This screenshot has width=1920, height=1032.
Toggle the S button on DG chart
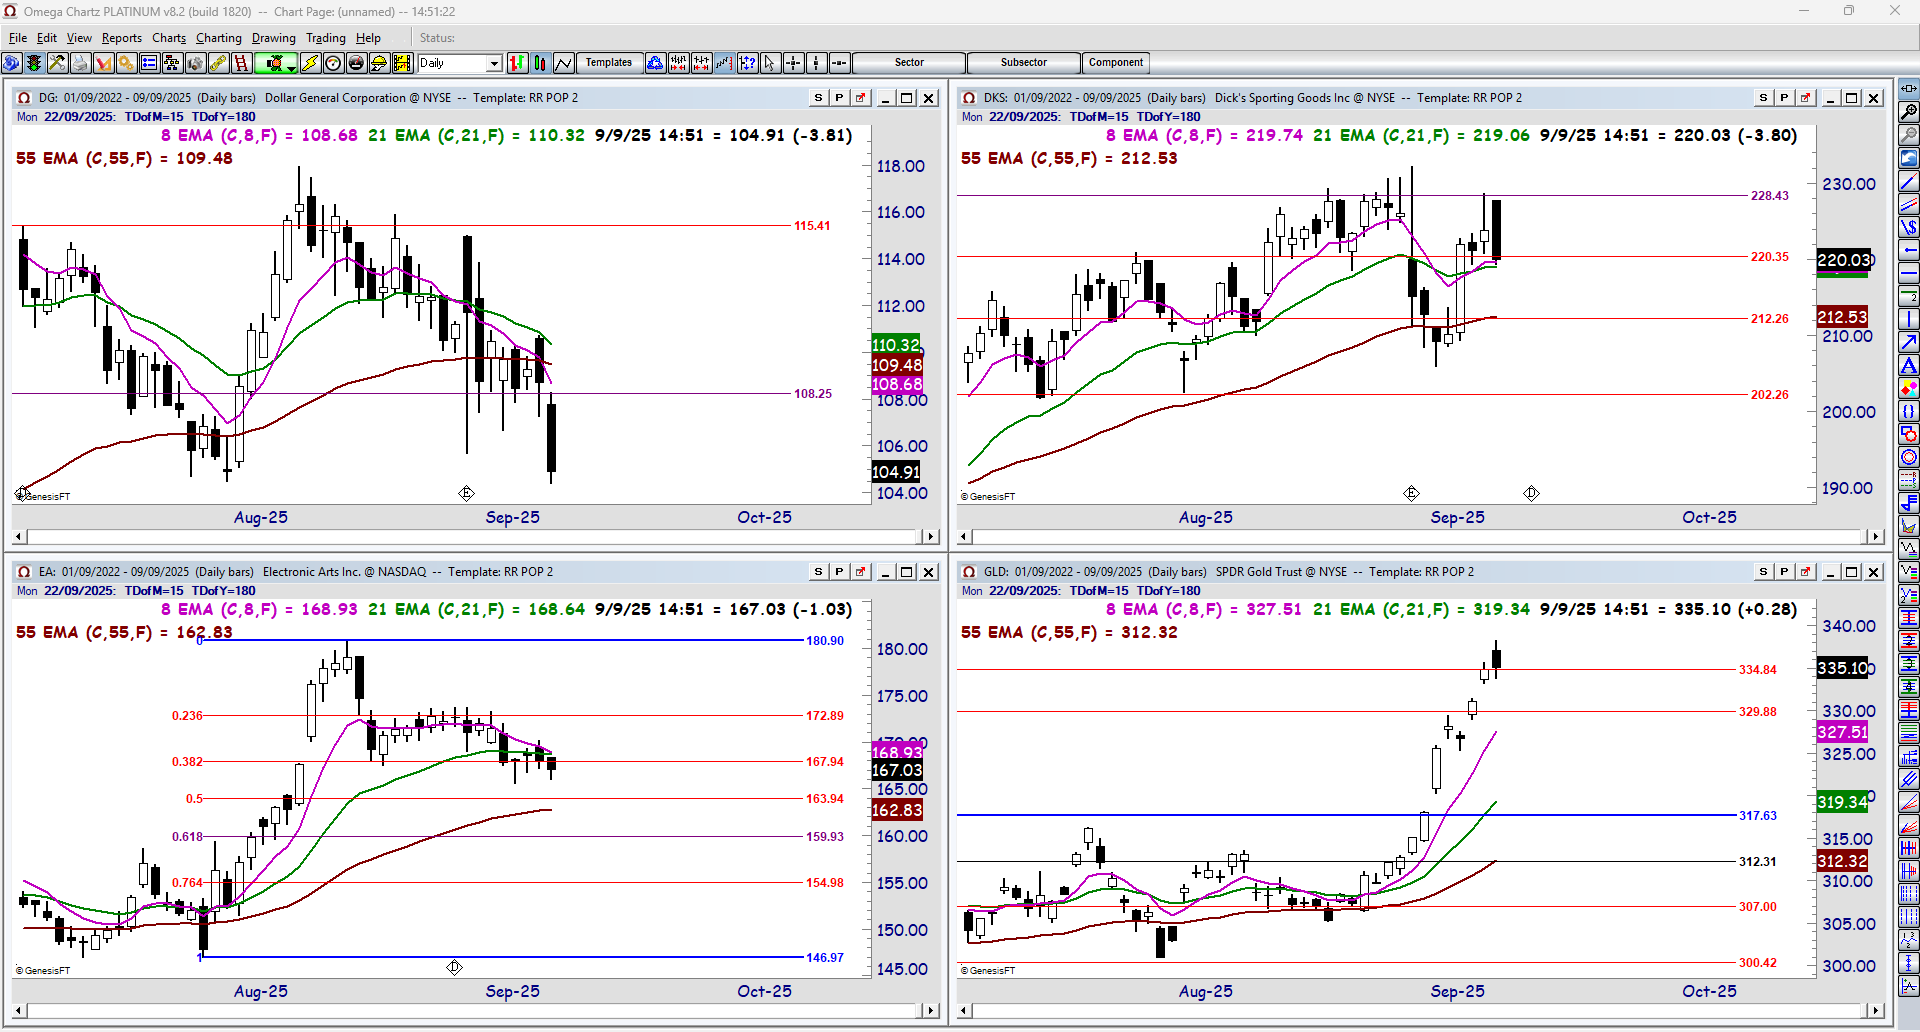tap(818, 98)
